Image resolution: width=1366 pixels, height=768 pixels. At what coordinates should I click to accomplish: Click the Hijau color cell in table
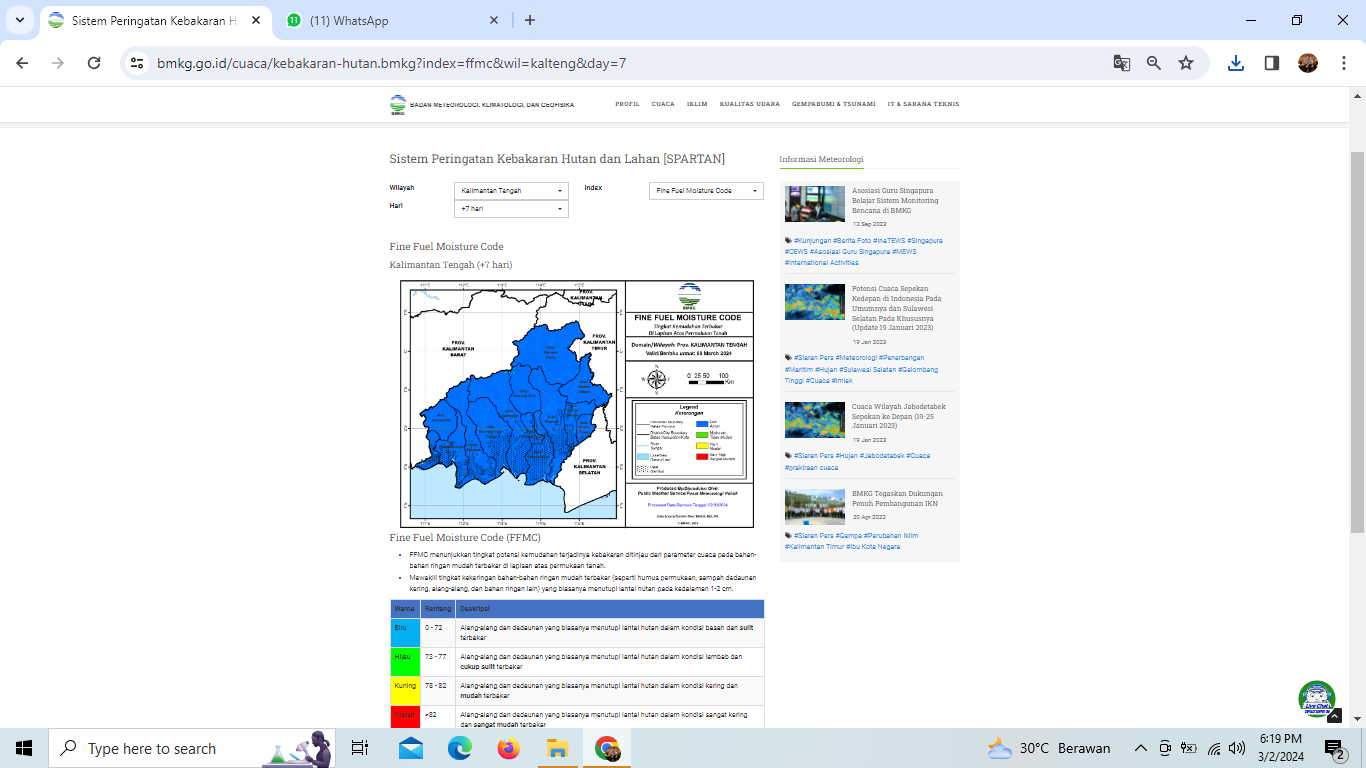coord(405,662)
